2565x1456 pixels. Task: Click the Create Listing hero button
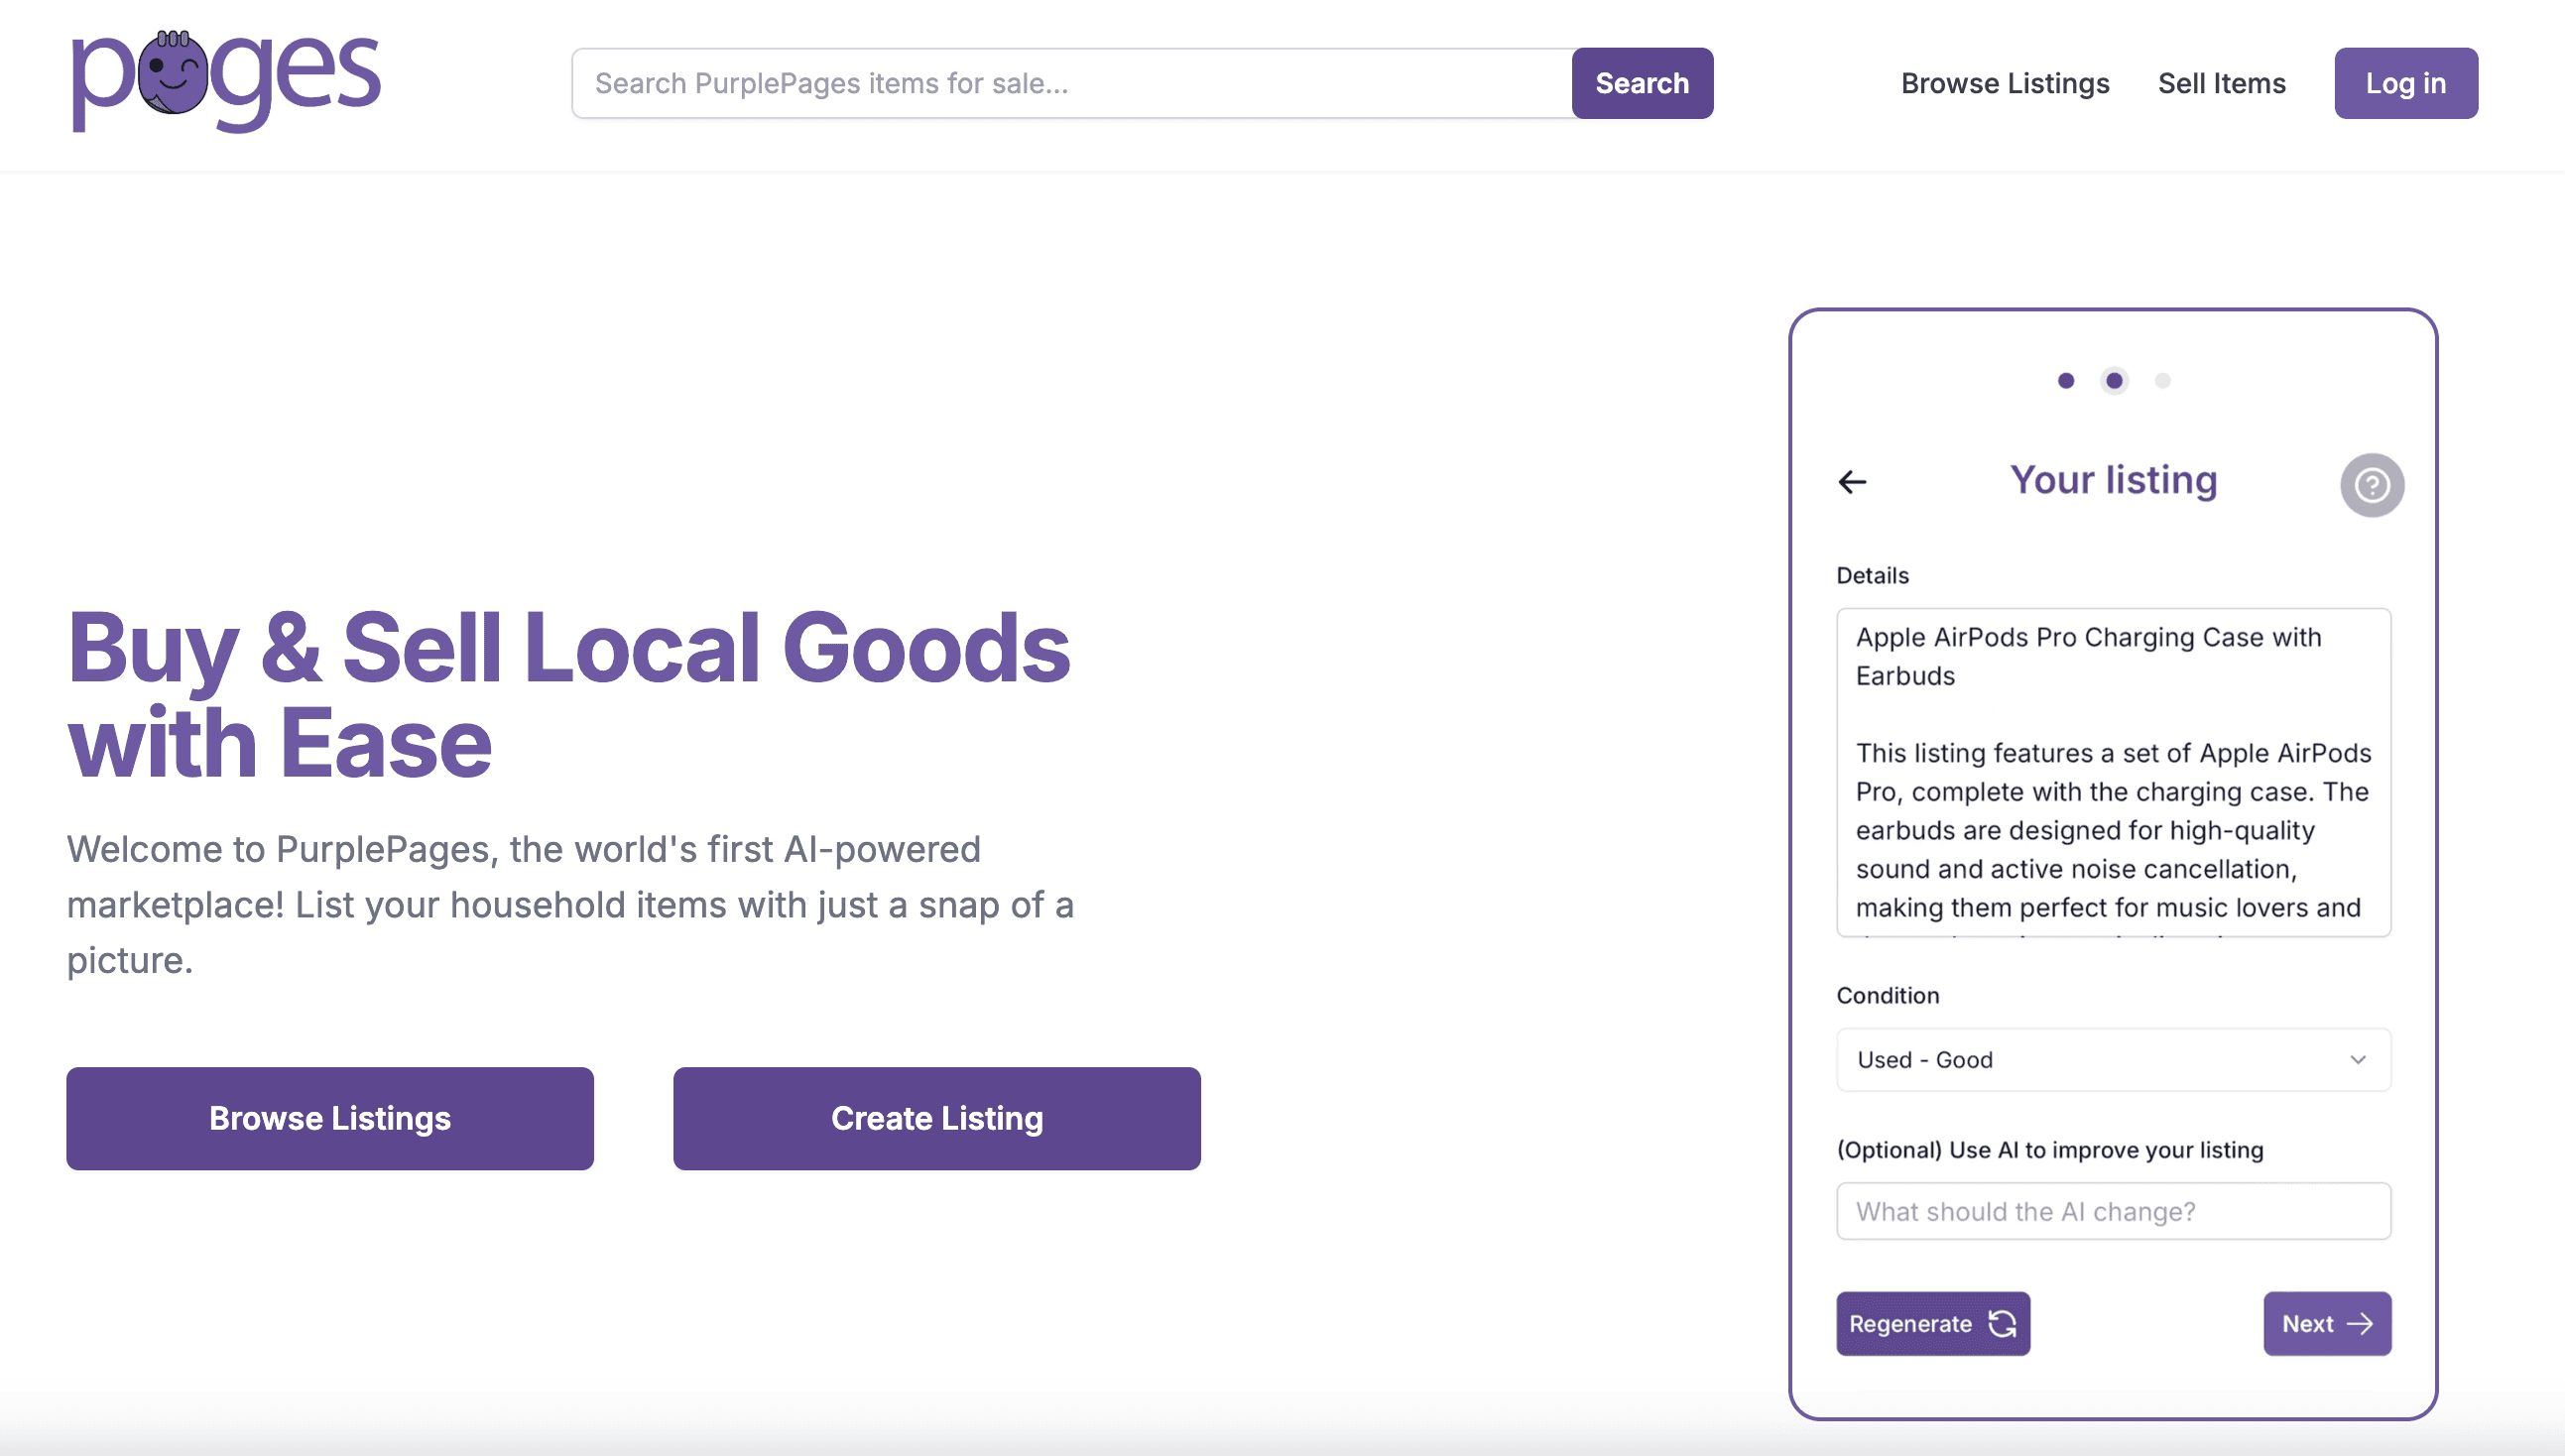[x=936, y=1118]
